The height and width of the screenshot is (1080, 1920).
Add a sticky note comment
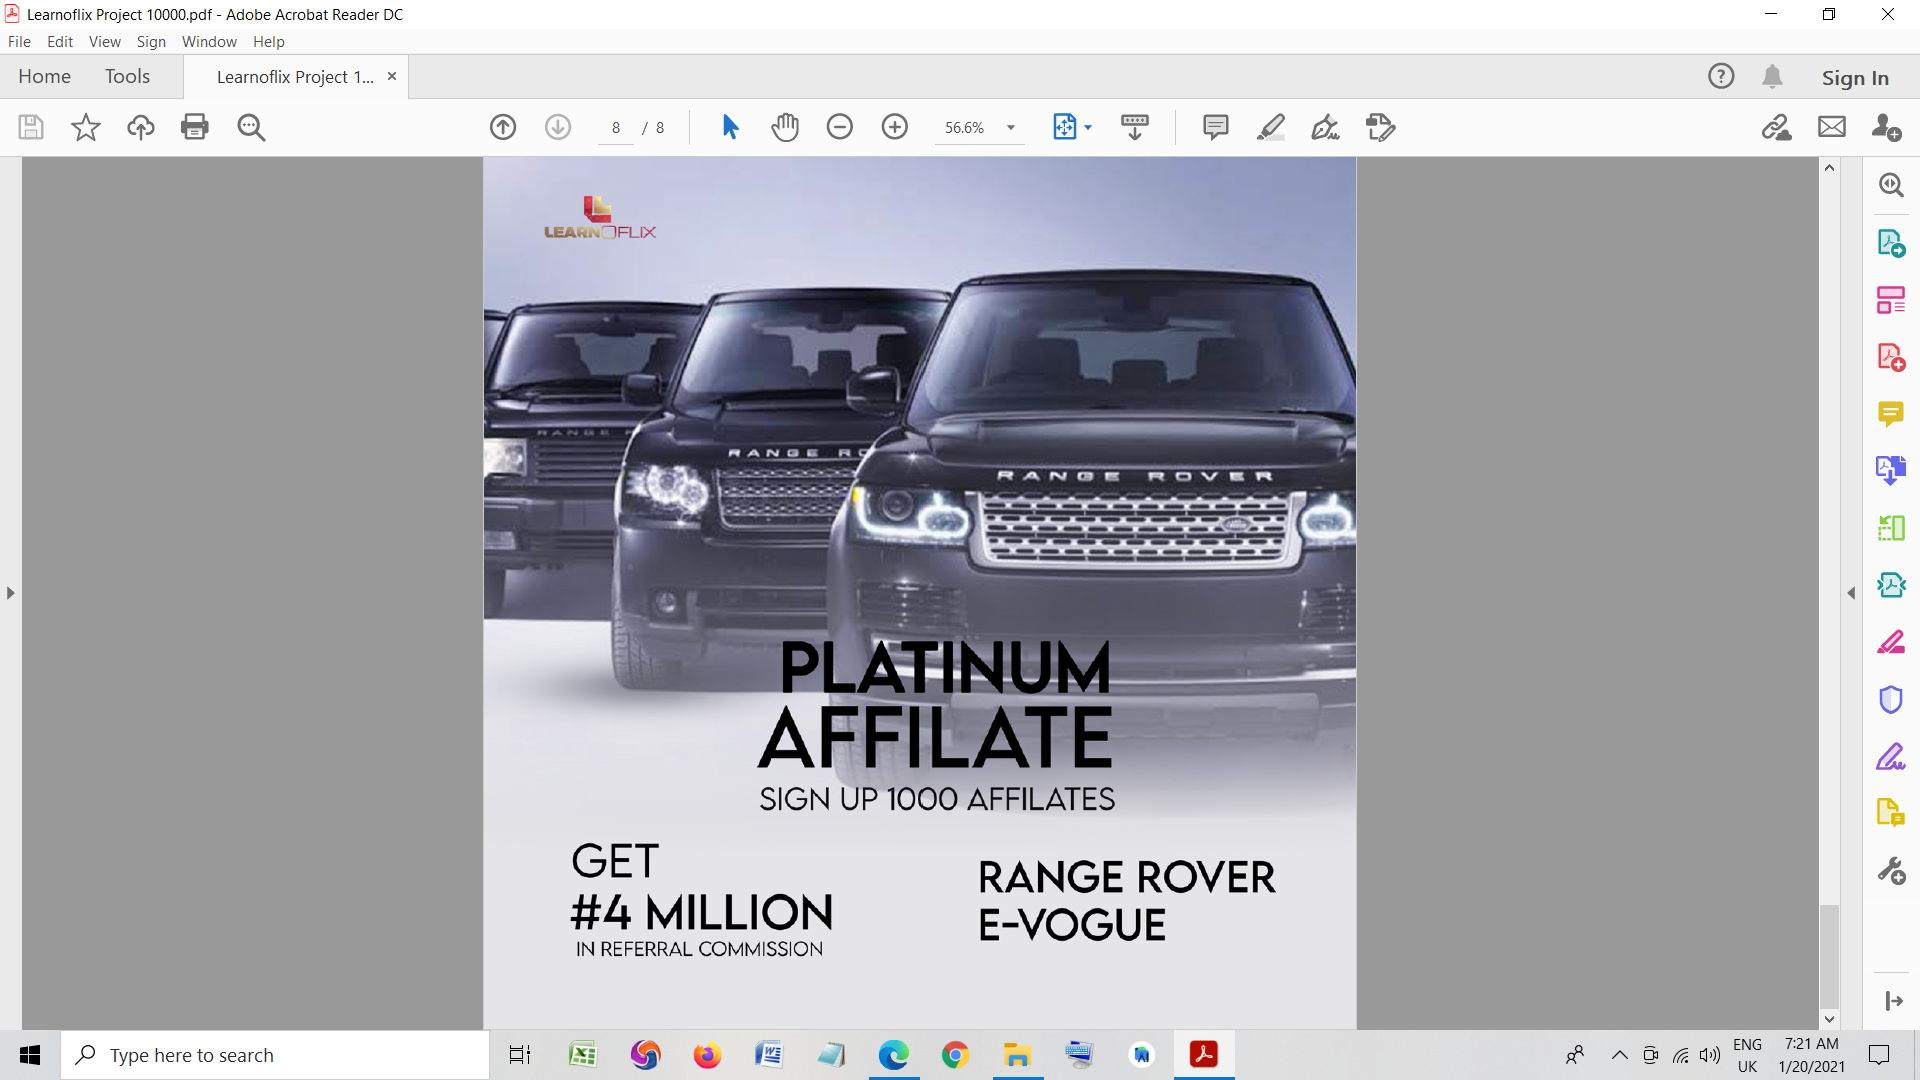(x=1216, y=127)
